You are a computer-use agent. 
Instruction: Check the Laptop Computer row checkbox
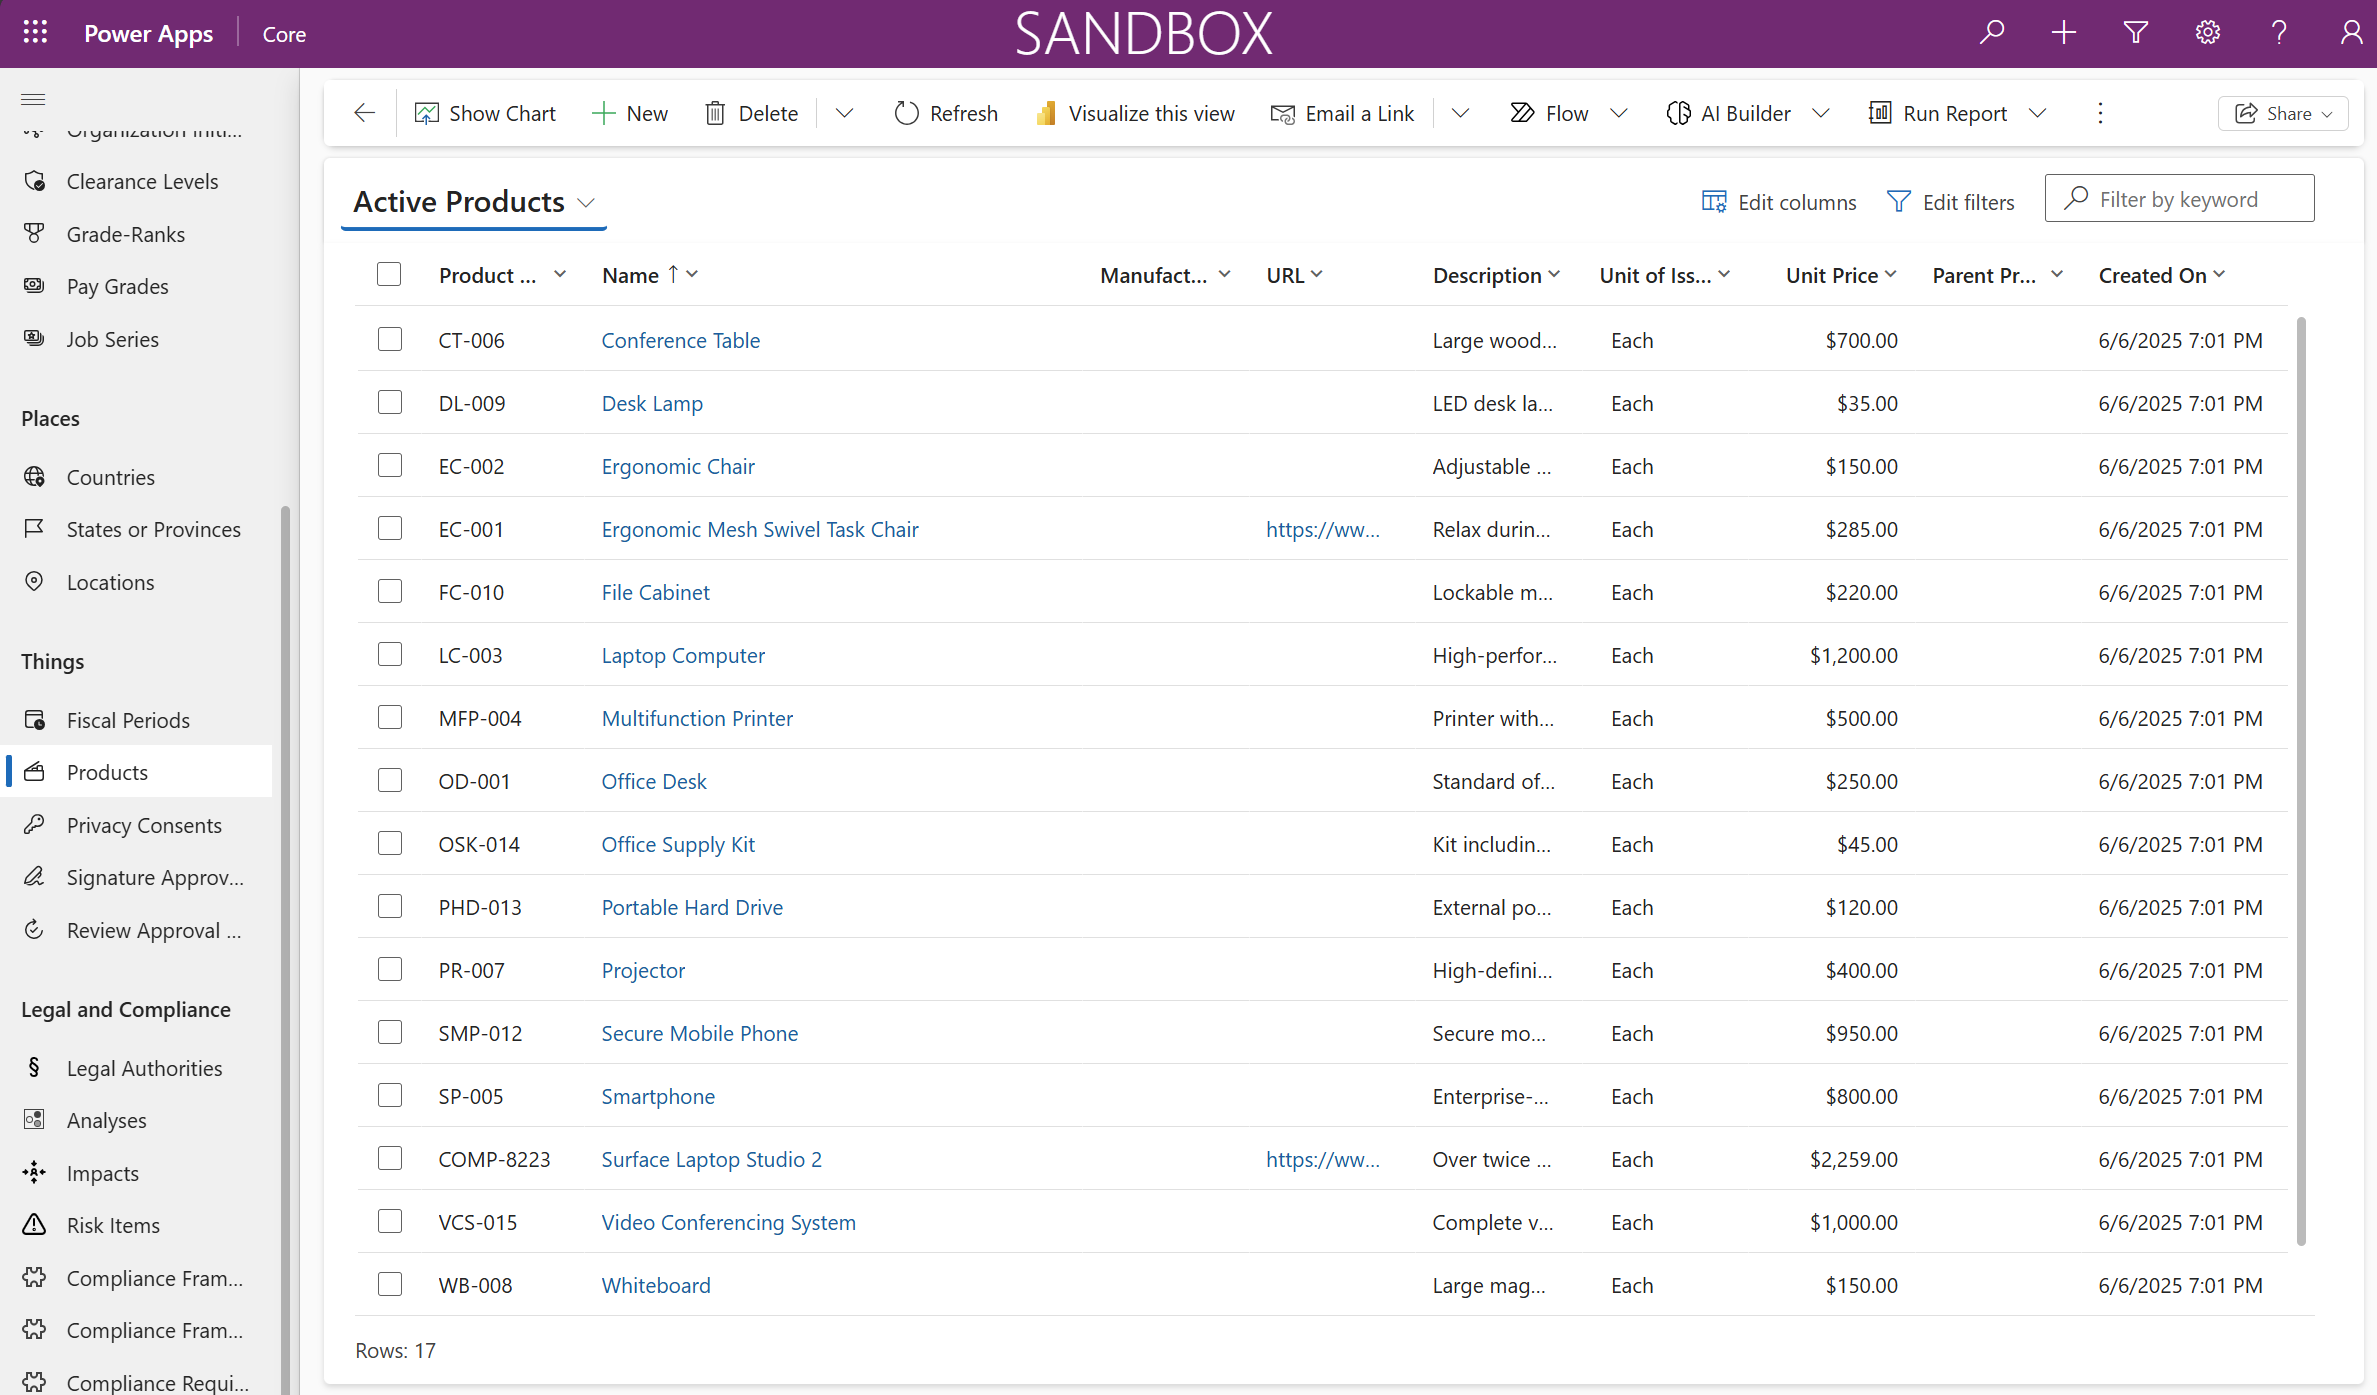[x=390, y=654]
